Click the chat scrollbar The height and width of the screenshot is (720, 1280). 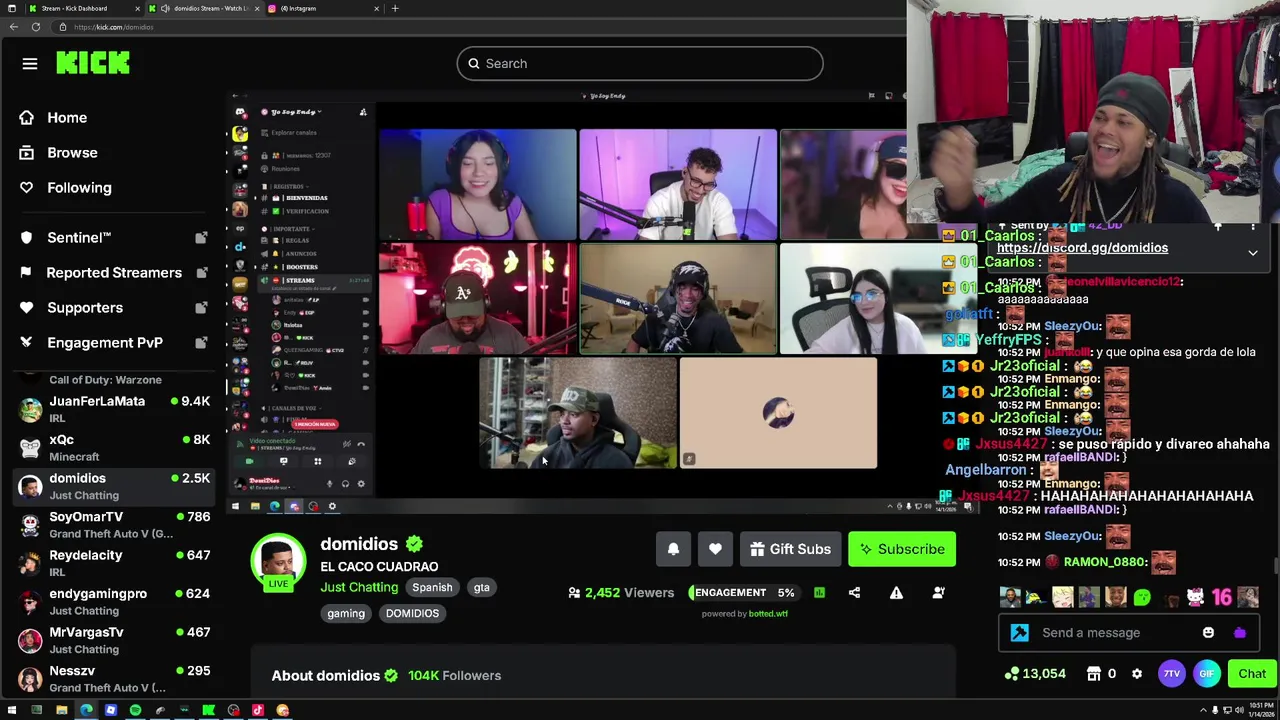[1274, 566]
